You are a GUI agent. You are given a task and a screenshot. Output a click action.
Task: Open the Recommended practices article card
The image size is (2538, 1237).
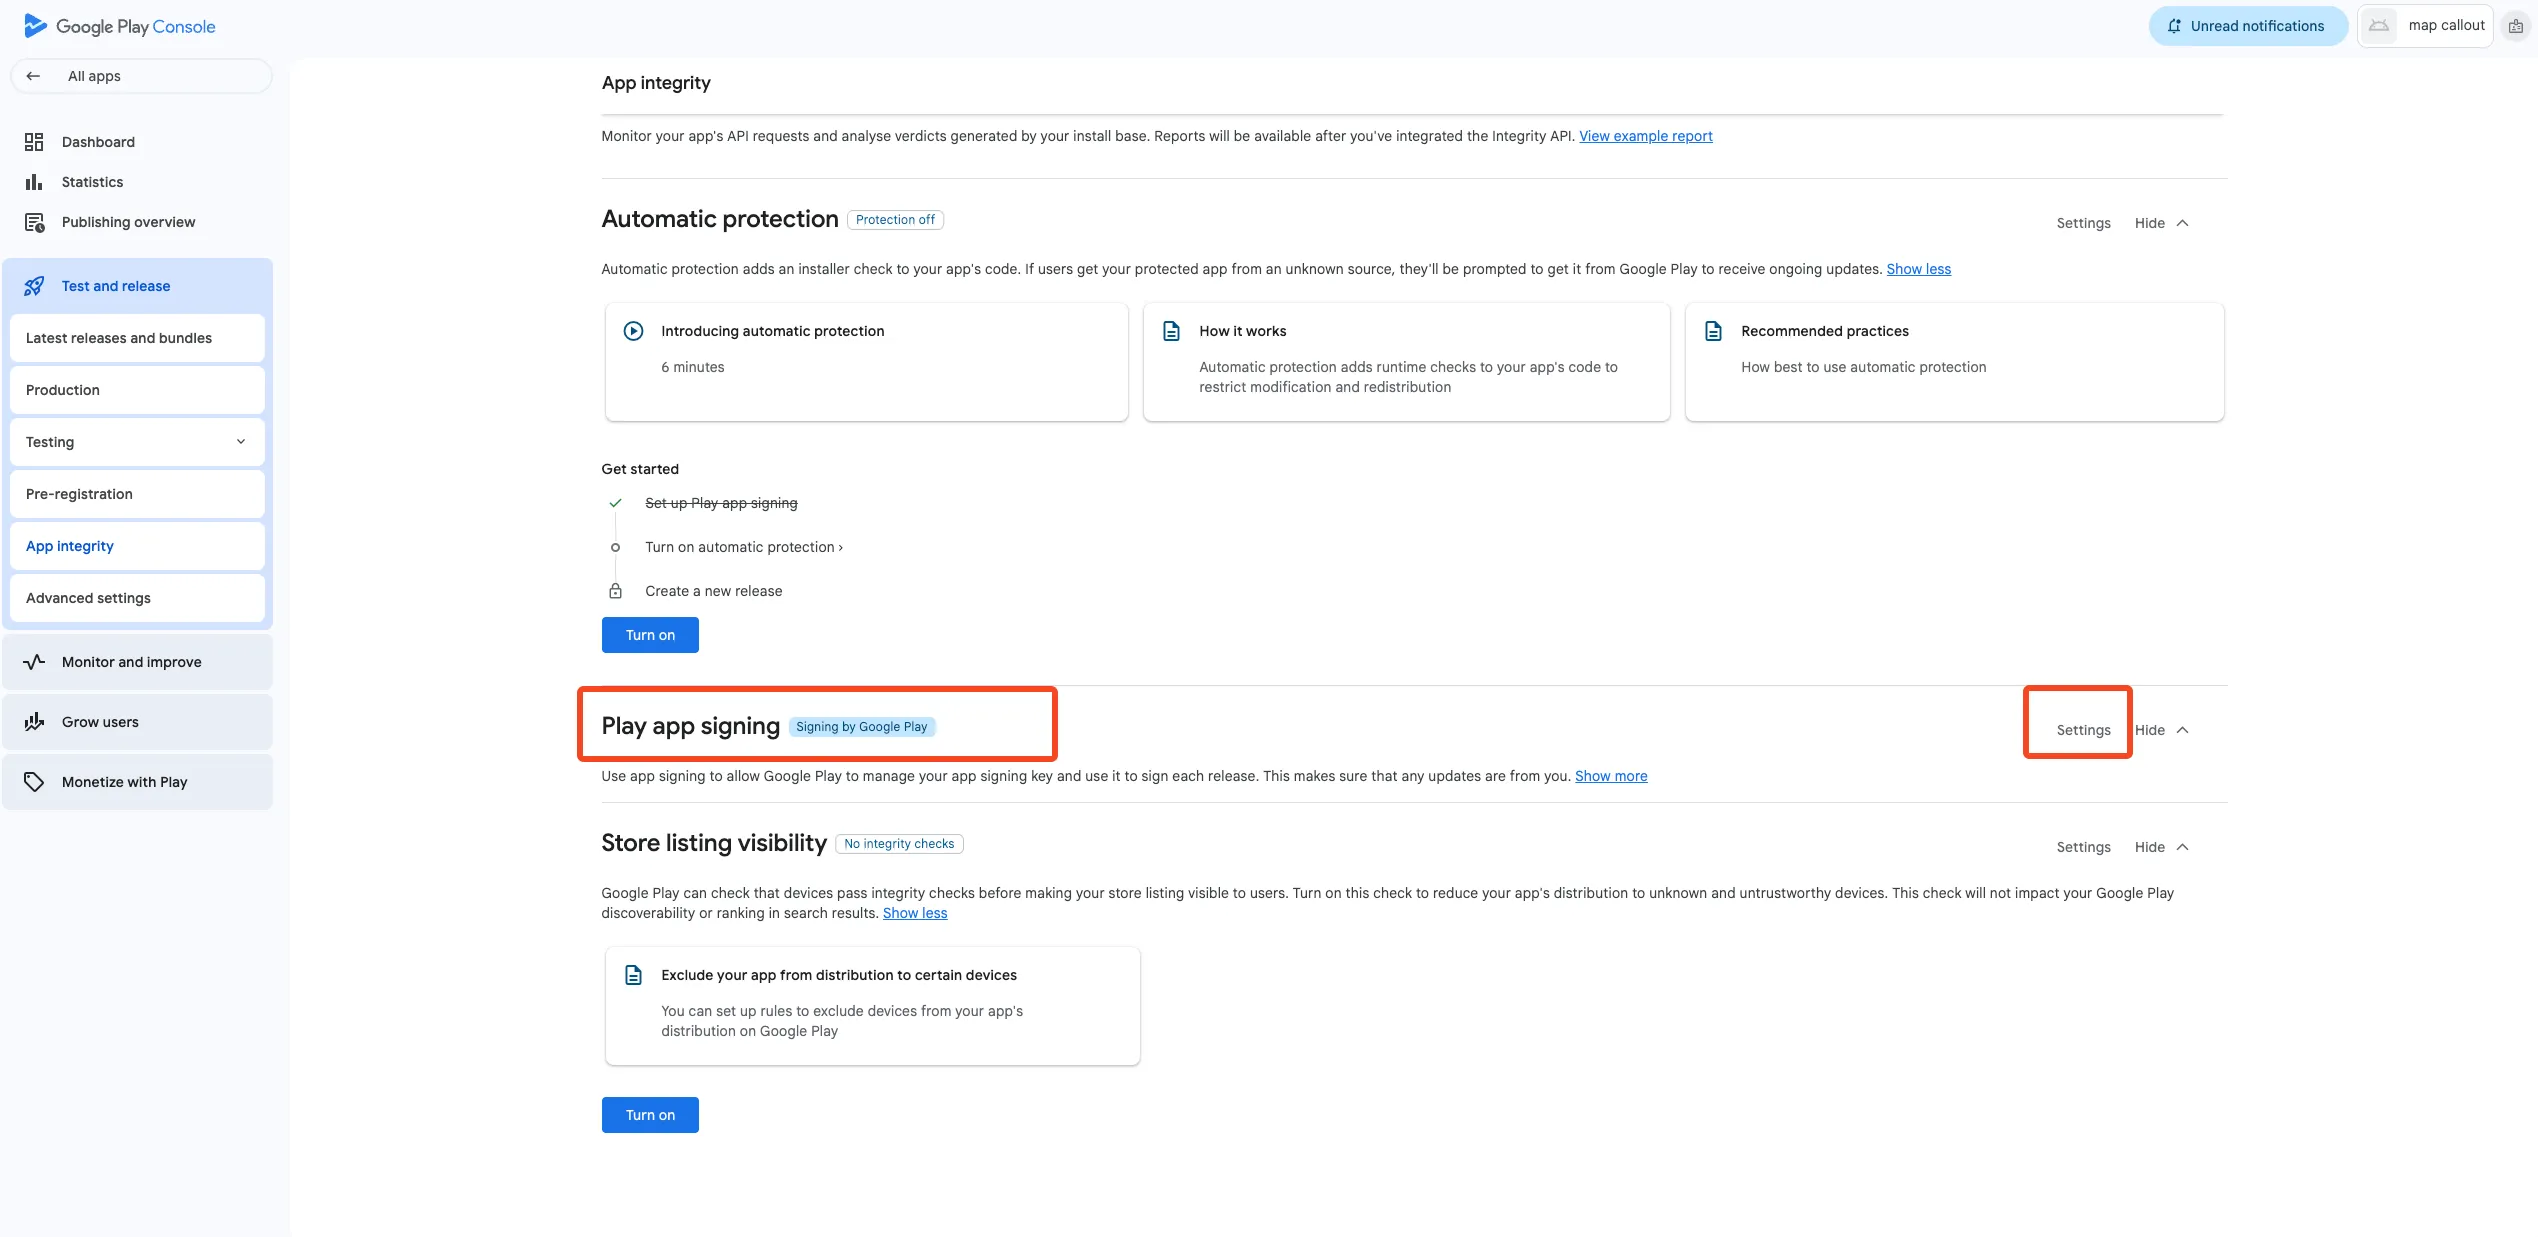(x=1954, y=361)
